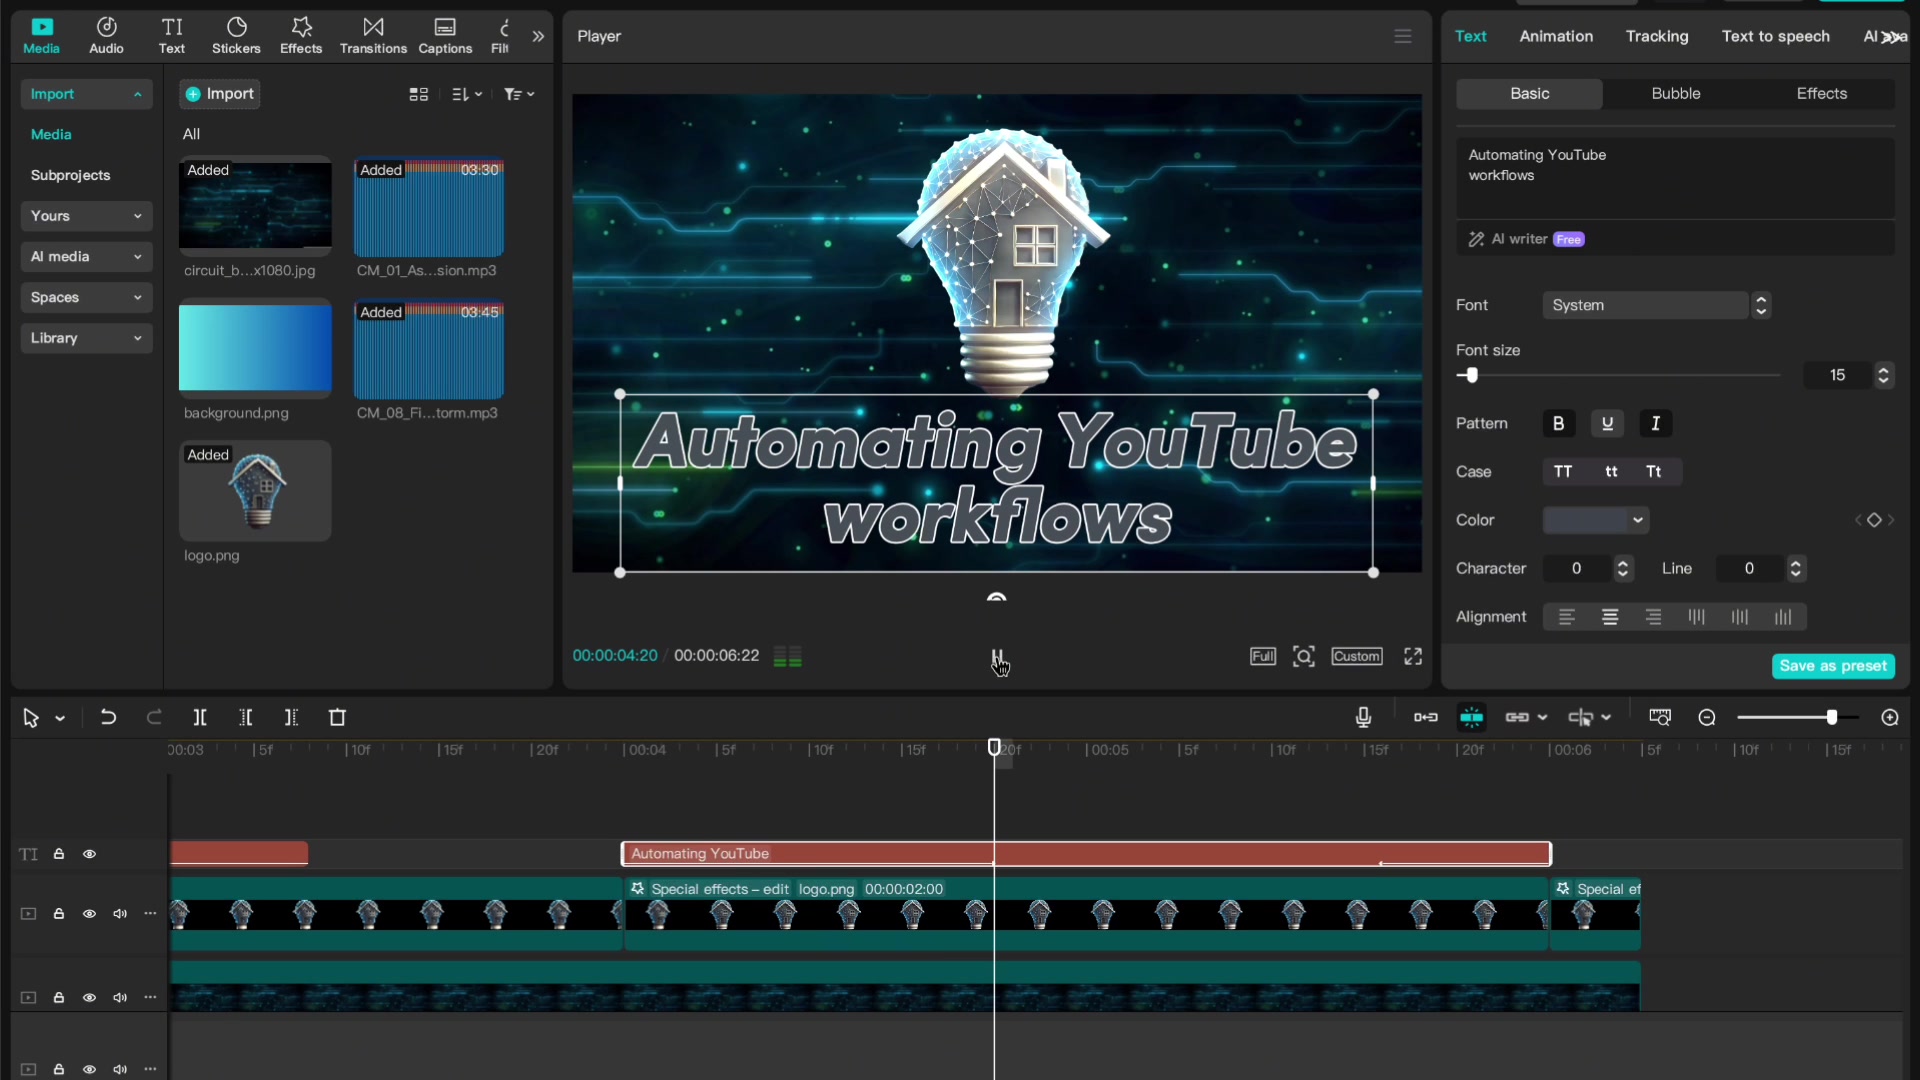Select the Split clip icon

click(199, 717)
